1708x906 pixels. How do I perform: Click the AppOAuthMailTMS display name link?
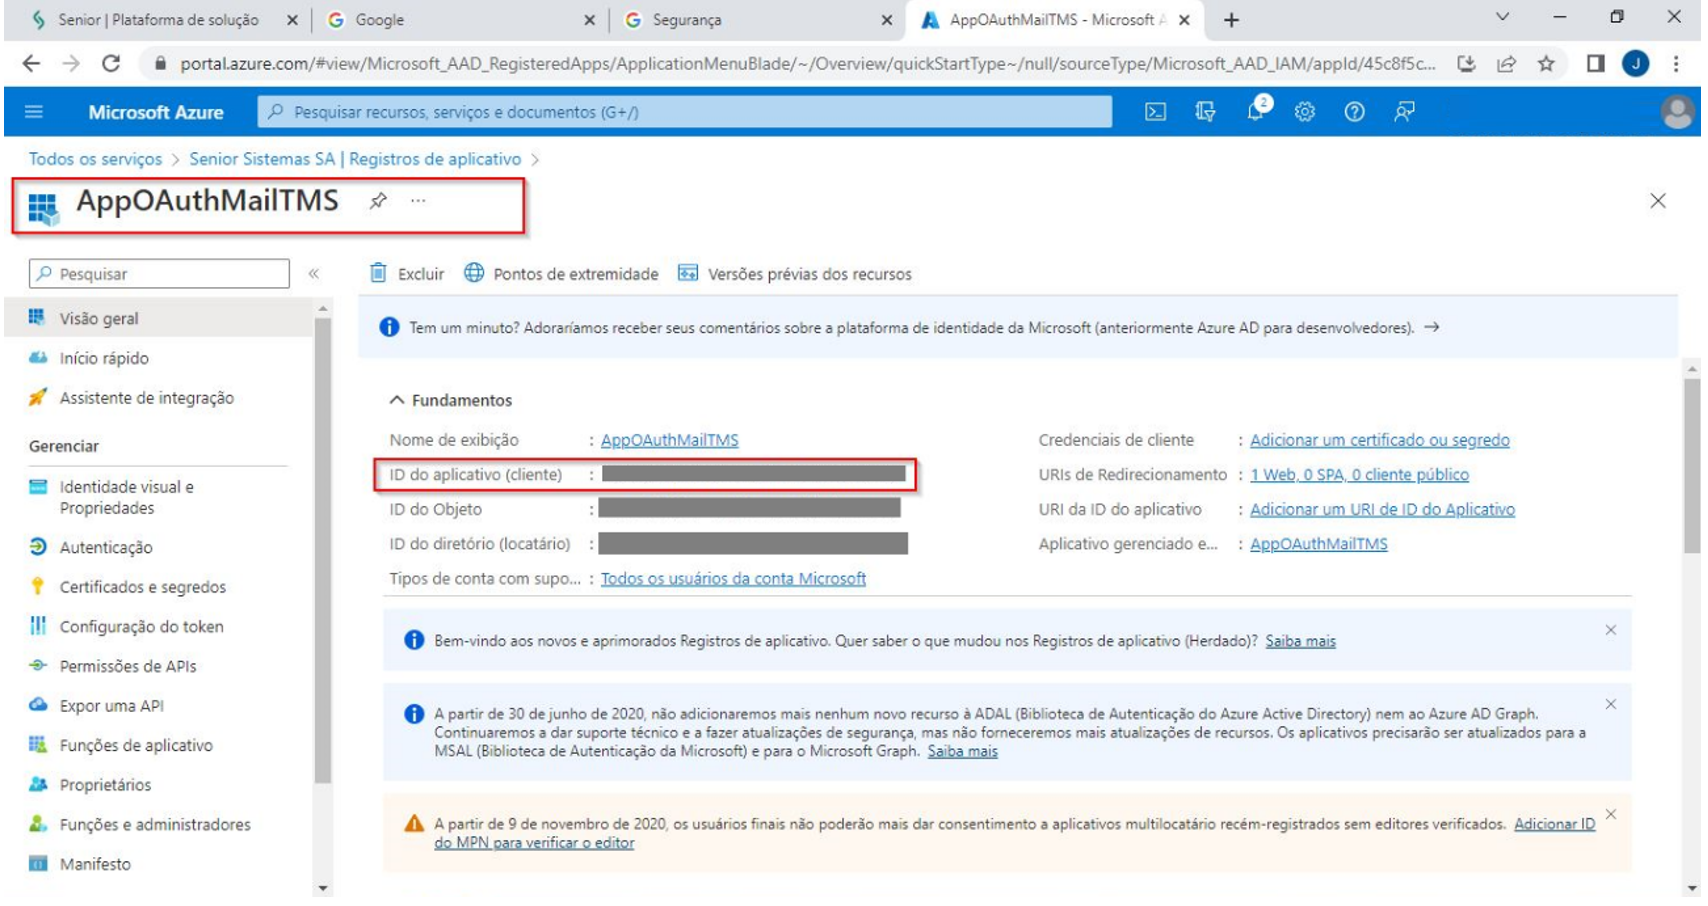click(x=670, y=440)
